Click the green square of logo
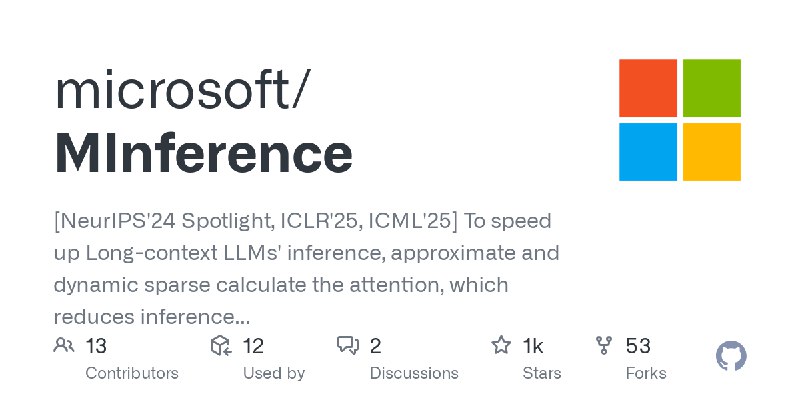Viewport: 800px width, 400px height. [x=712, y=88]
